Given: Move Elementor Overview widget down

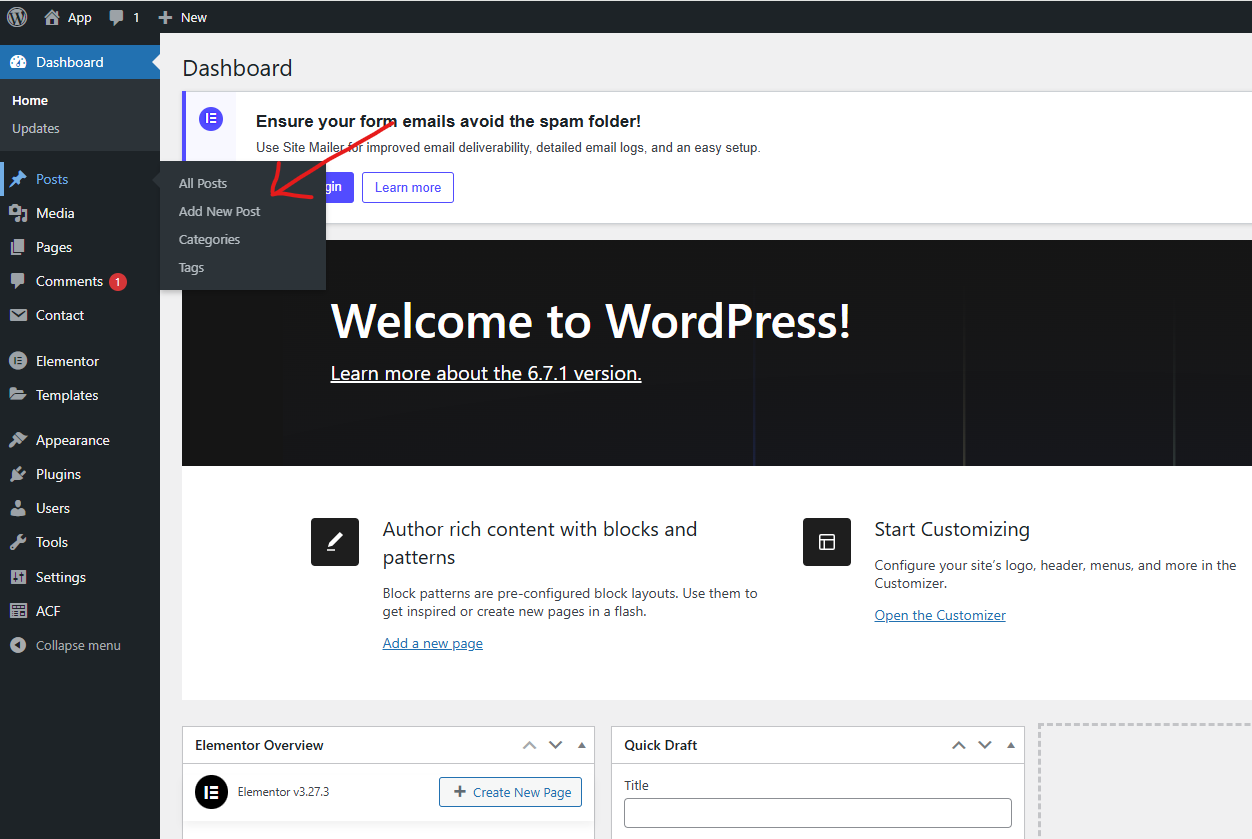Looking at the screenshot, I should tap(555, 745).
